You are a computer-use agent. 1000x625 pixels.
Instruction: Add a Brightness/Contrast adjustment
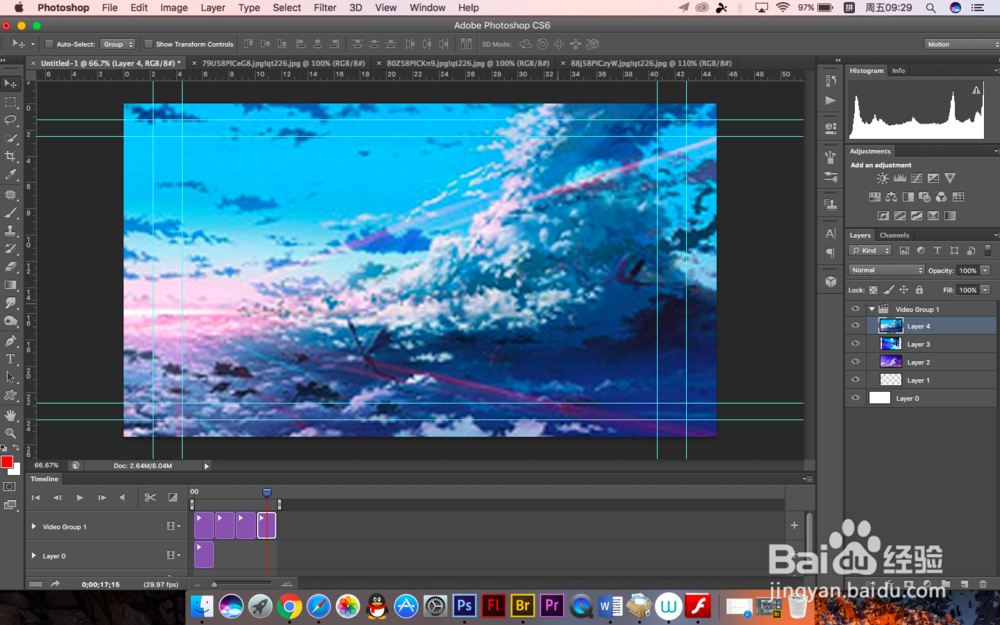coord(883,179)
